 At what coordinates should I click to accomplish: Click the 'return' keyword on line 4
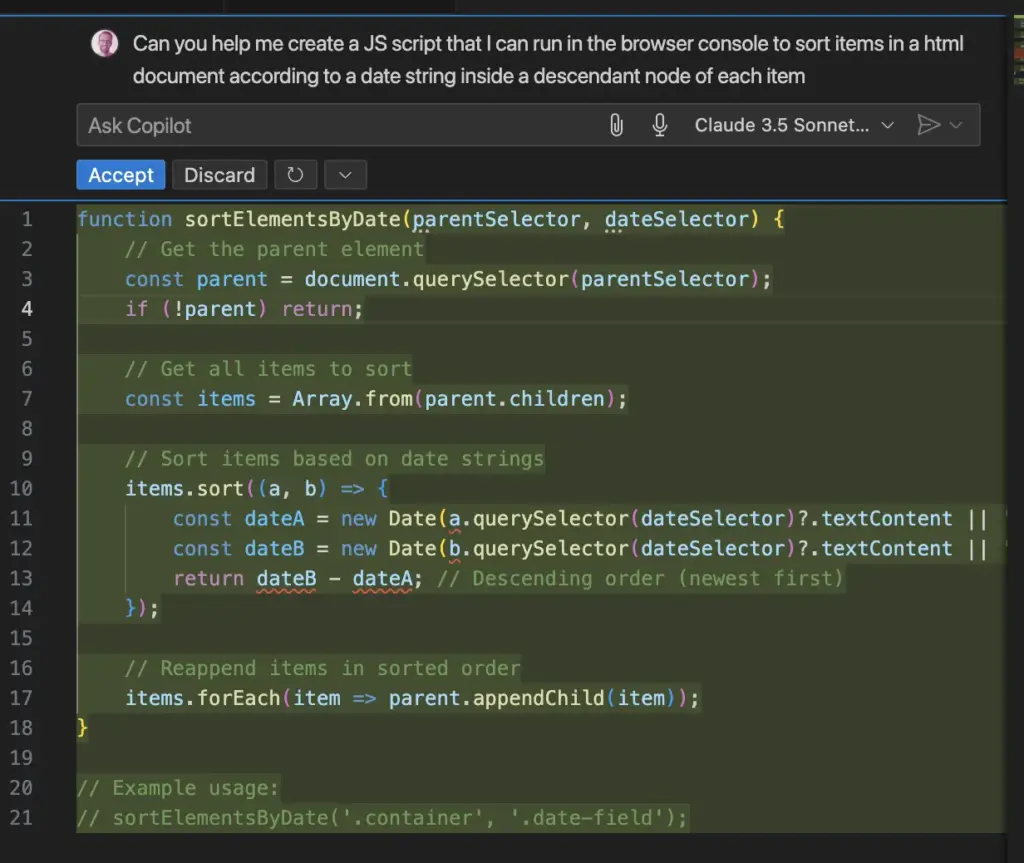tap(317, 308)
